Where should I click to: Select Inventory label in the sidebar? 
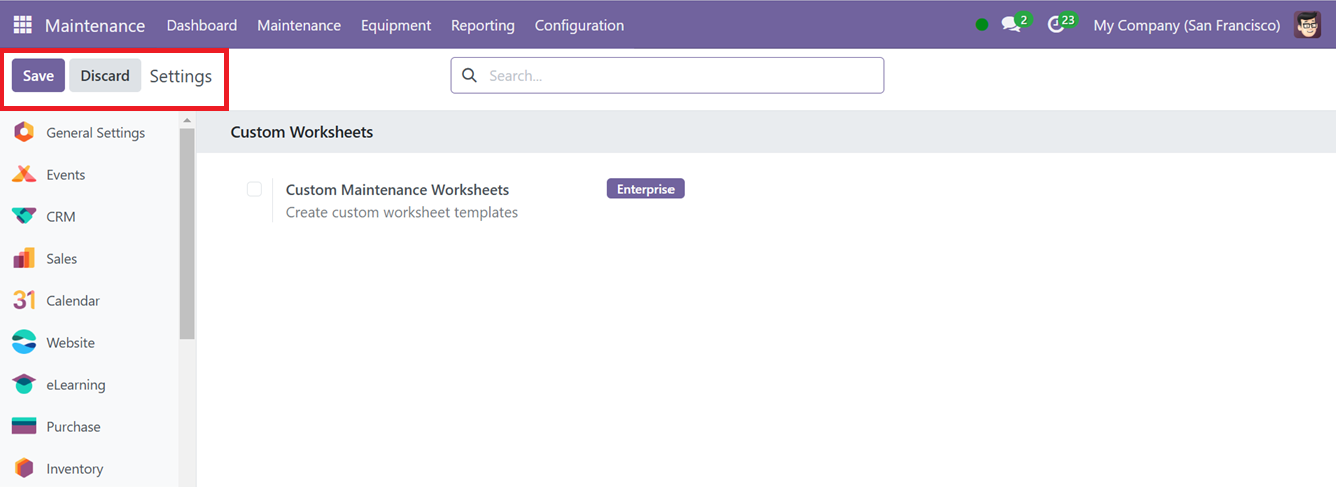[x=75, y=468]
